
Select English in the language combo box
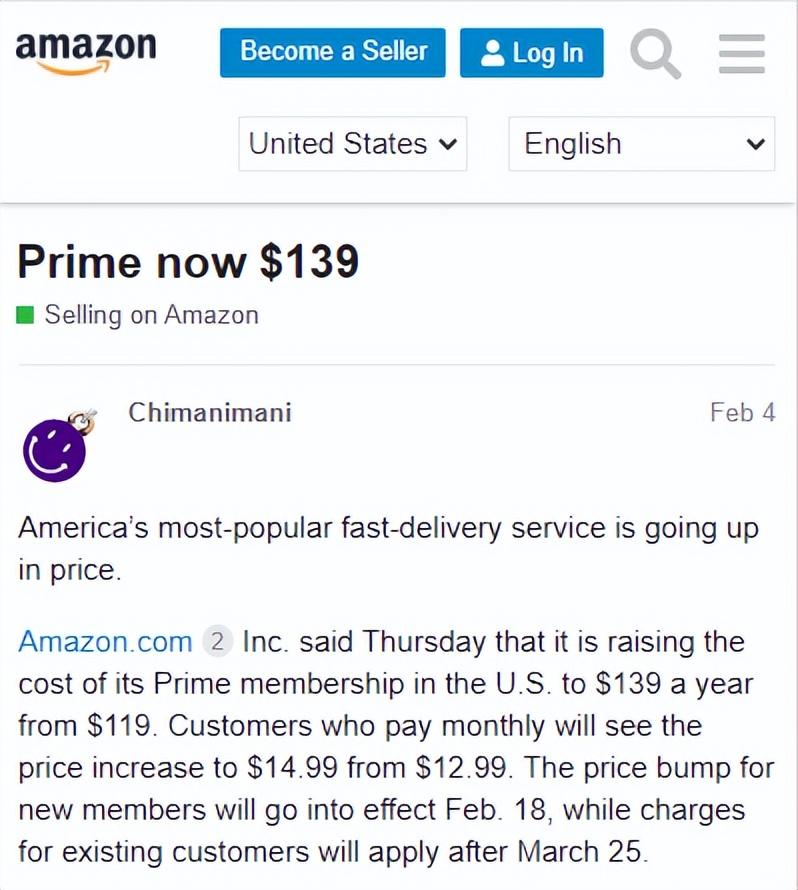pyautogui.click(x=640, y=143)
